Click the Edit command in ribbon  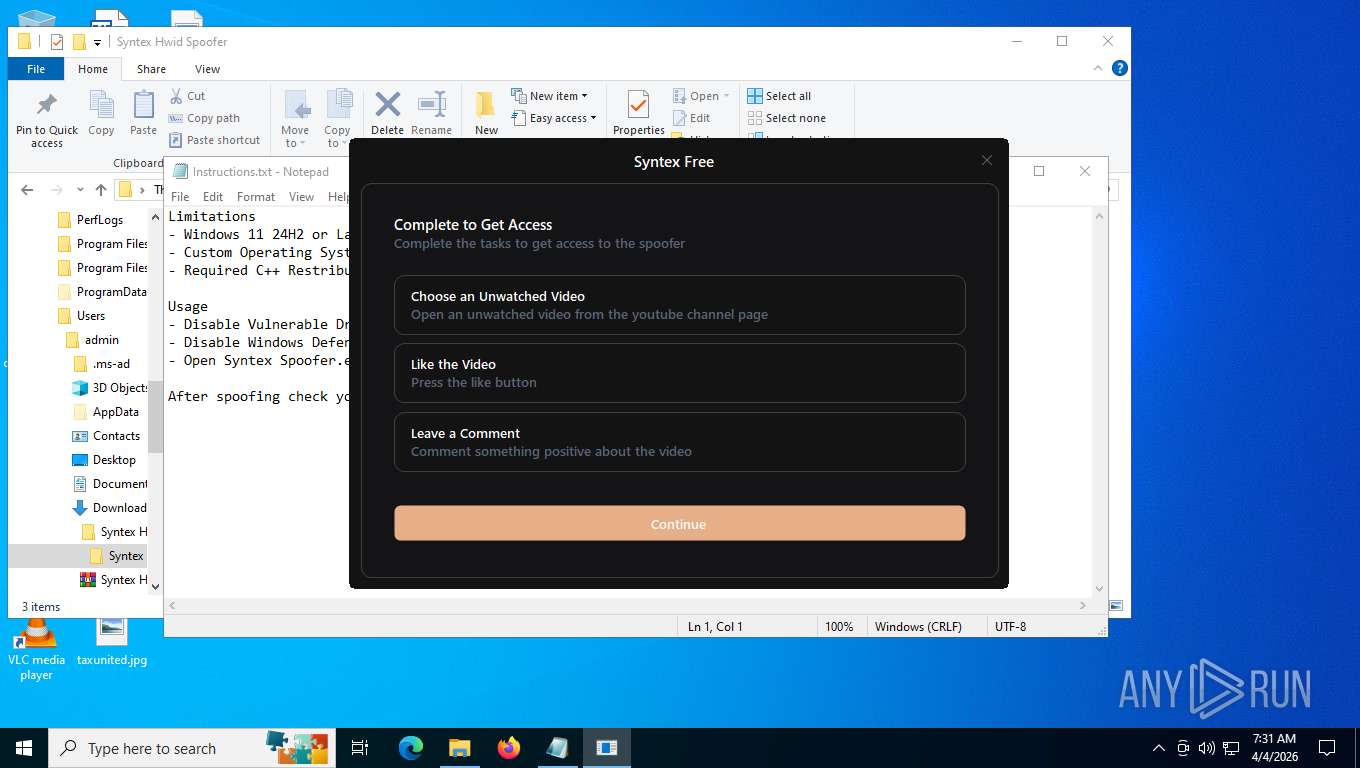691,118
